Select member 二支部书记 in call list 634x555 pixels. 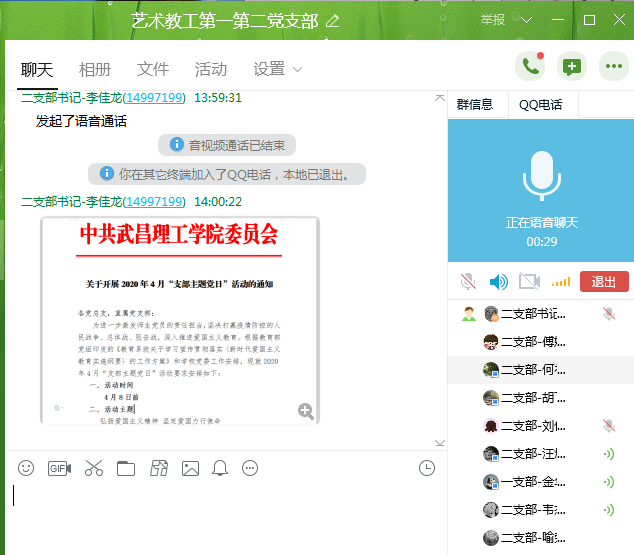(541, 314)
